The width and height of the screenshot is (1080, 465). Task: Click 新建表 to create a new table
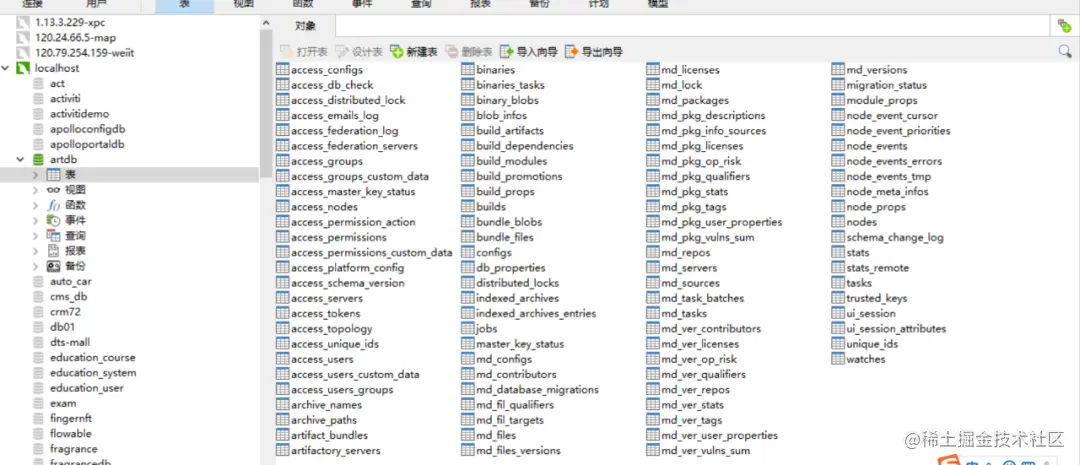(x=414, y=52)
